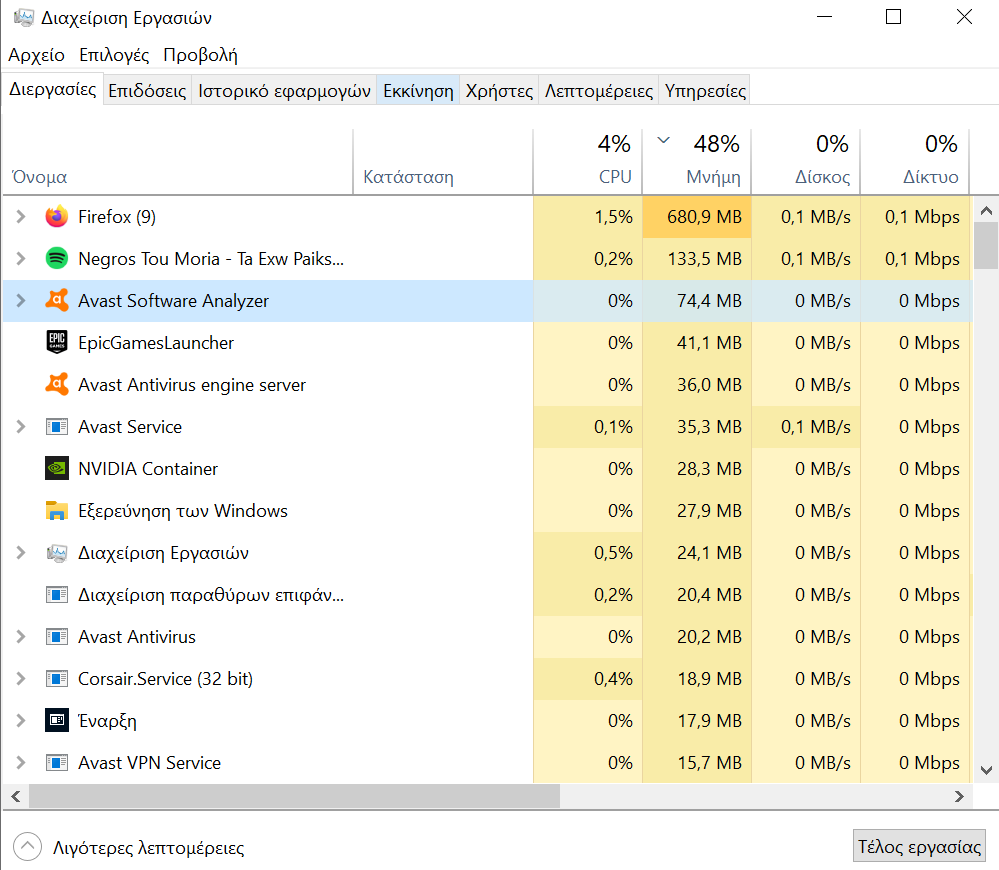The image size is (999, 870).
Task: Sort by the Κατάσταση column header
Action: tap(443, 162)
